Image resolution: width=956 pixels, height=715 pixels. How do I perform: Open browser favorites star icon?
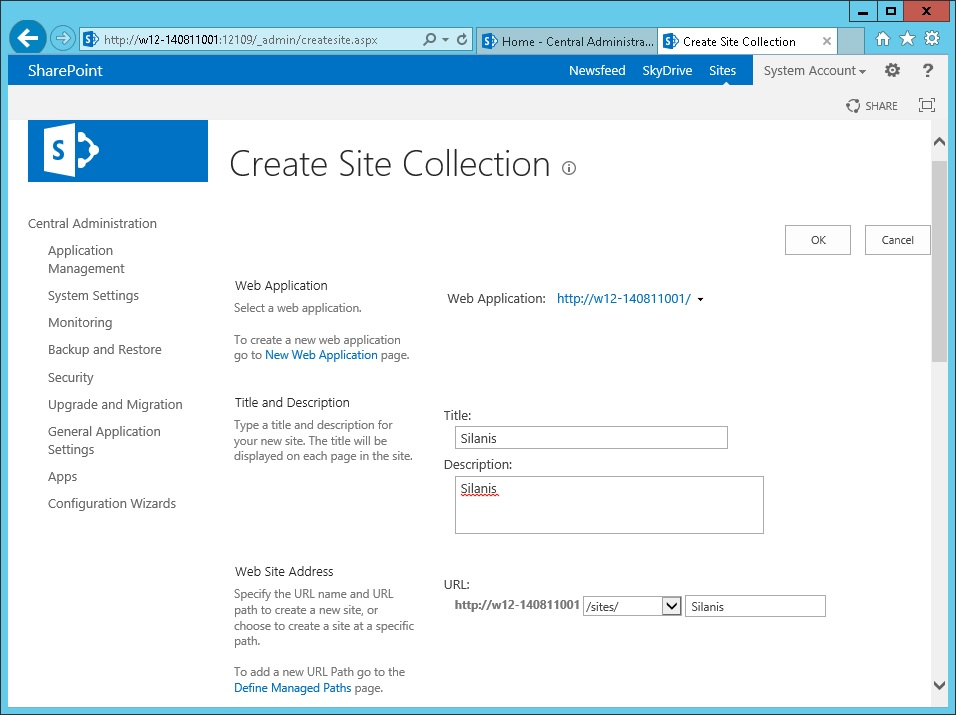point(907,39)
